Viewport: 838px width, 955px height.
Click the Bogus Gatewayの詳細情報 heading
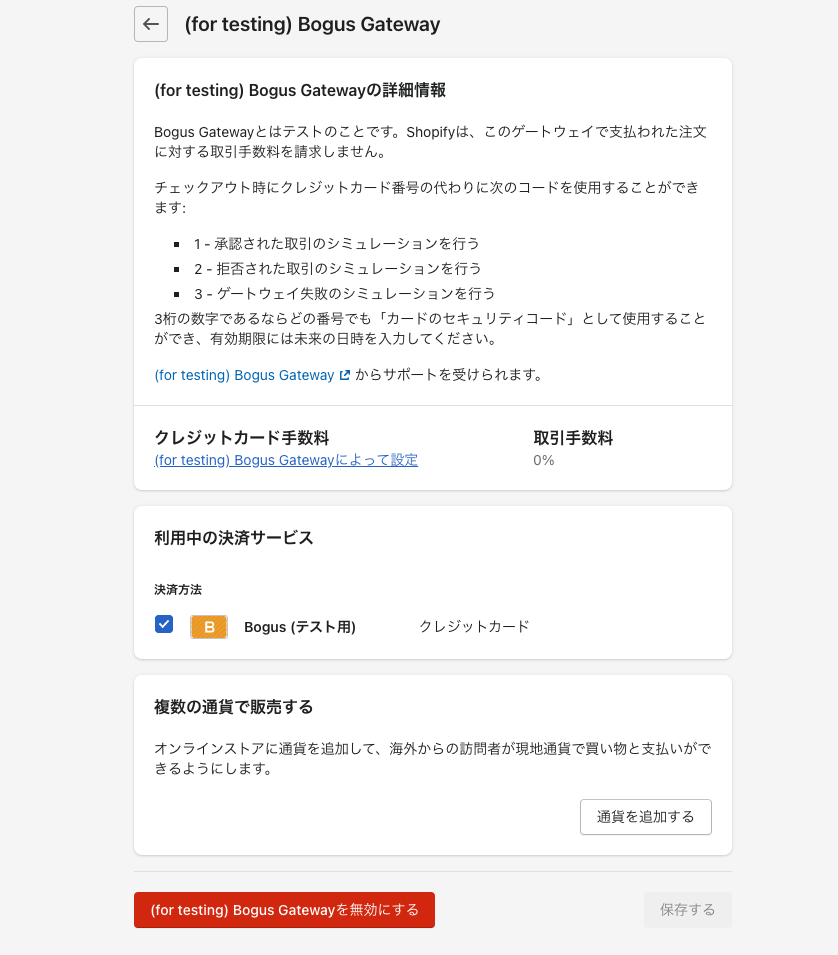coord(300,90)
